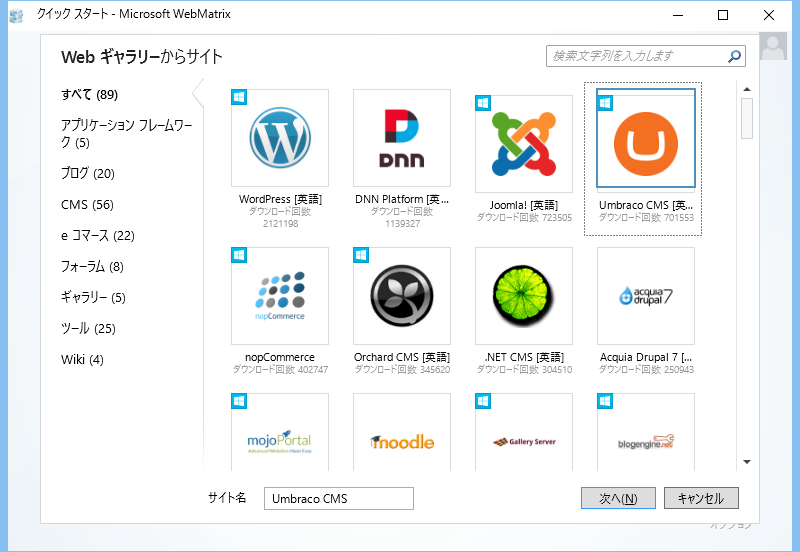The height and width of the screenshot is (552, 800).
Task: Filter by フォーラム (8) category
Action: (92, 266)
